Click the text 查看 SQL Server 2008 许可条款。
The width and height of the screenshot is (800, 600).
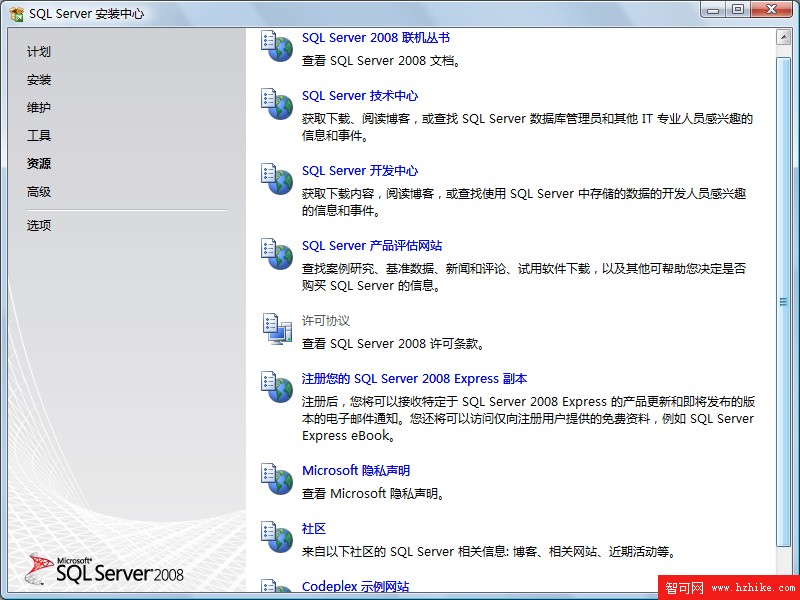[393, 344]
